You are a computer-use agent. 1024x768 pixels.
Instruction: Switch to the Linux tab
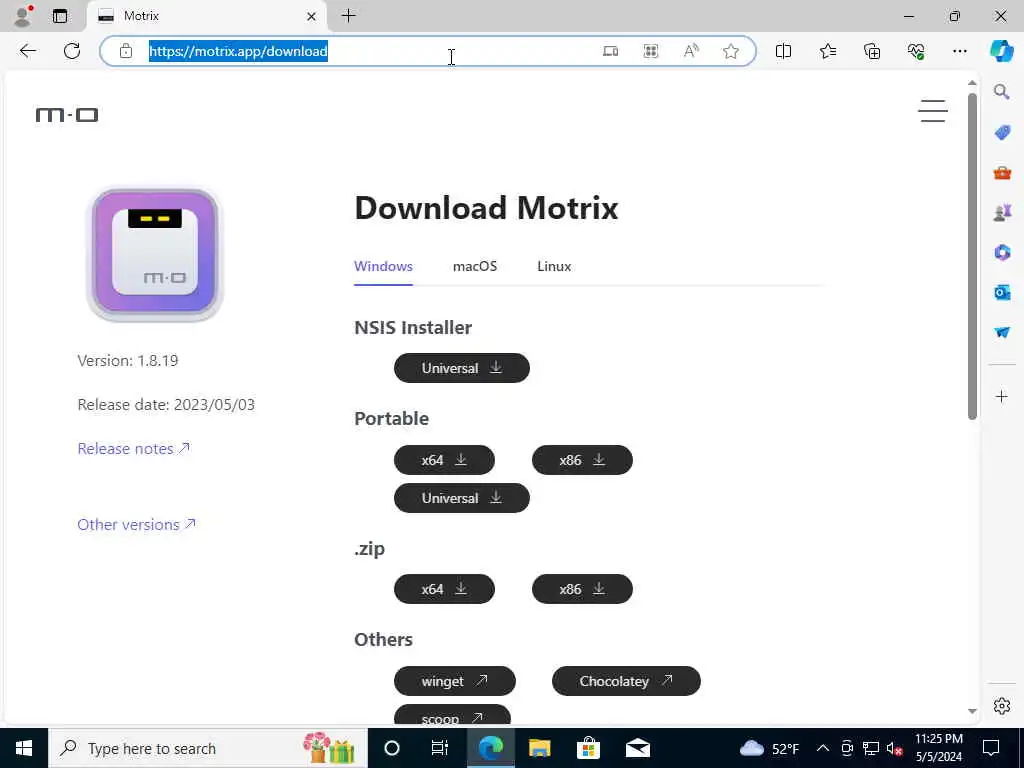(554, 266)
